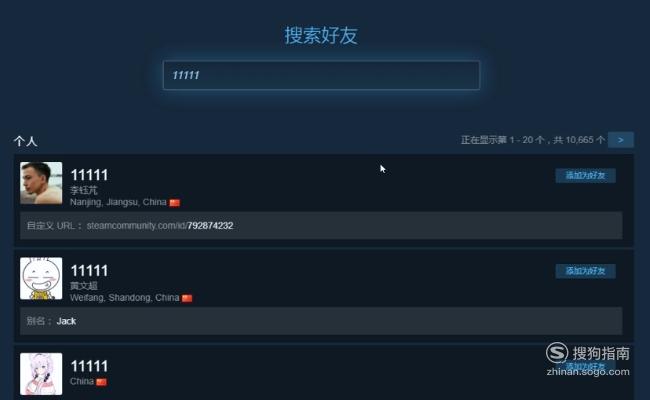
Task: Click the friend search input field
Action: [321, 75]
